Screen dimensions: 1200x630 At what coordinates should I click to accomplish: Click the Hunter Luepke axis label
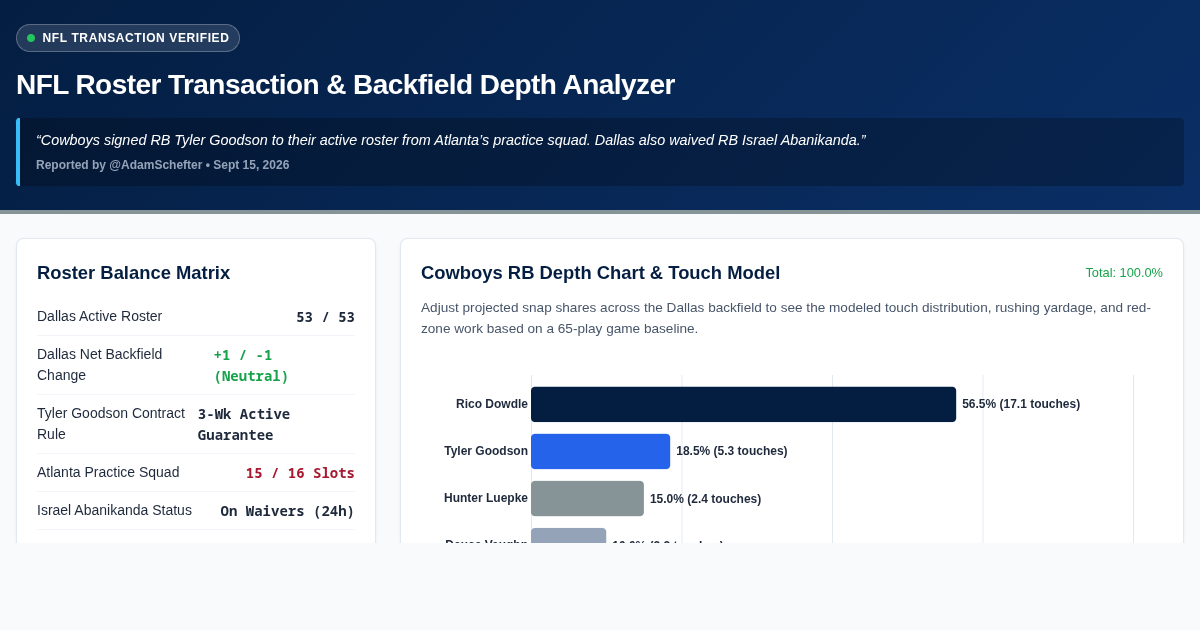tap(486, 498)
